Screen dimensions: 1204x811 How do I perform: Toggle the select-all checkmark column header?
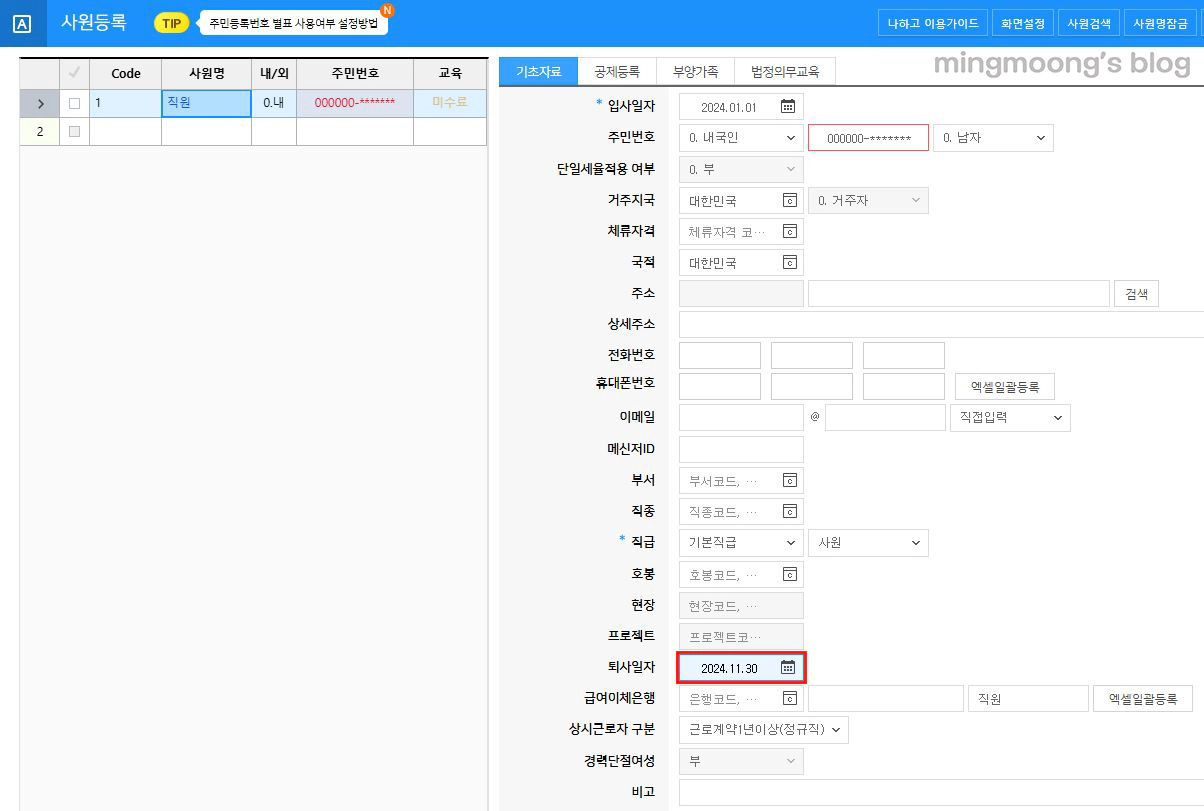coord(73,72)
